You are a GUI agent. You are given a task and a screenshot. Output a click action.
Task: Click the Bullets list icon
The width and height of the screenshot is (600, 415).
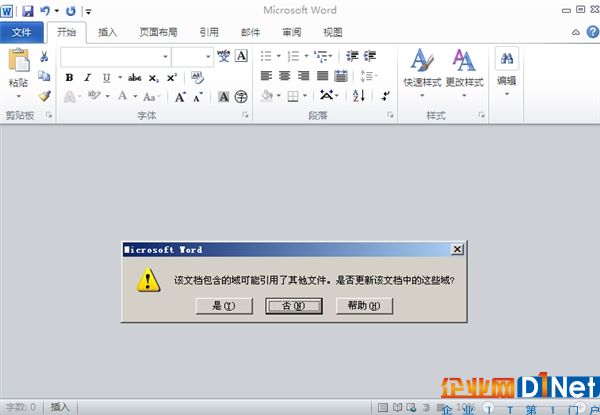pyautogui.click(x=266, y=56)
